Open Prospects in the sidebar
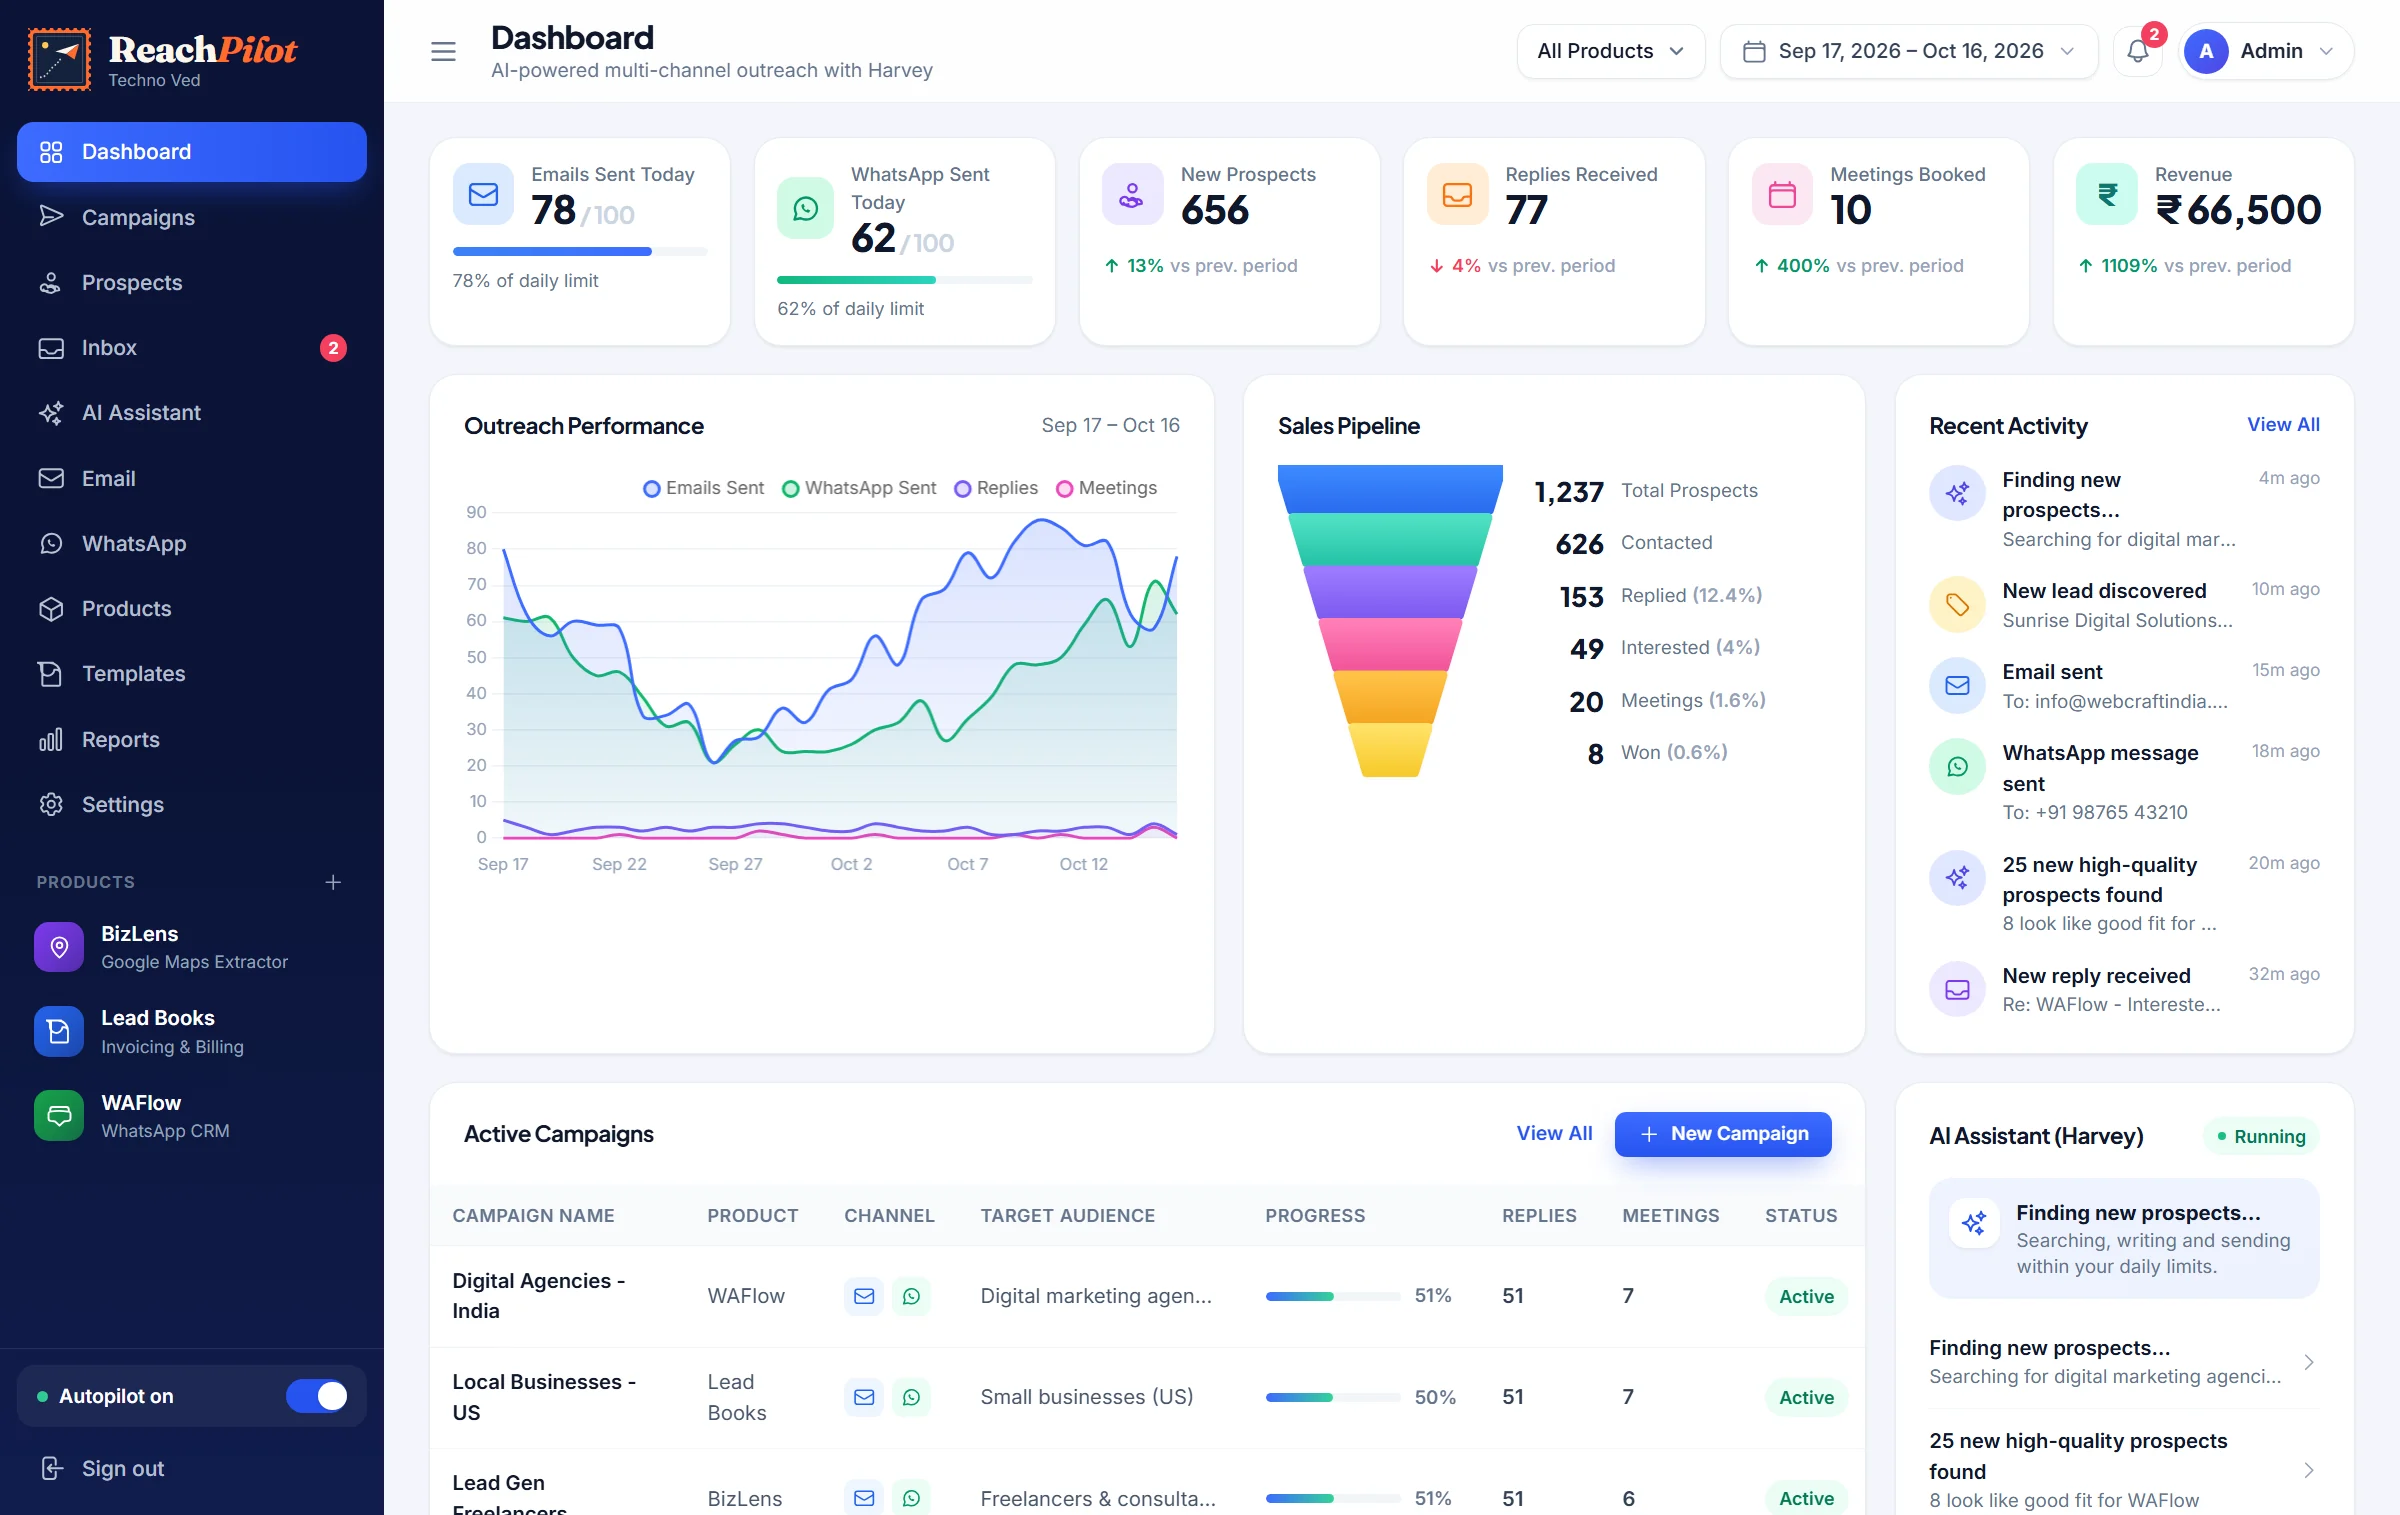The width and height of the screenshot is (2400, 1515). pyautogui.click(x=192, y=282)
